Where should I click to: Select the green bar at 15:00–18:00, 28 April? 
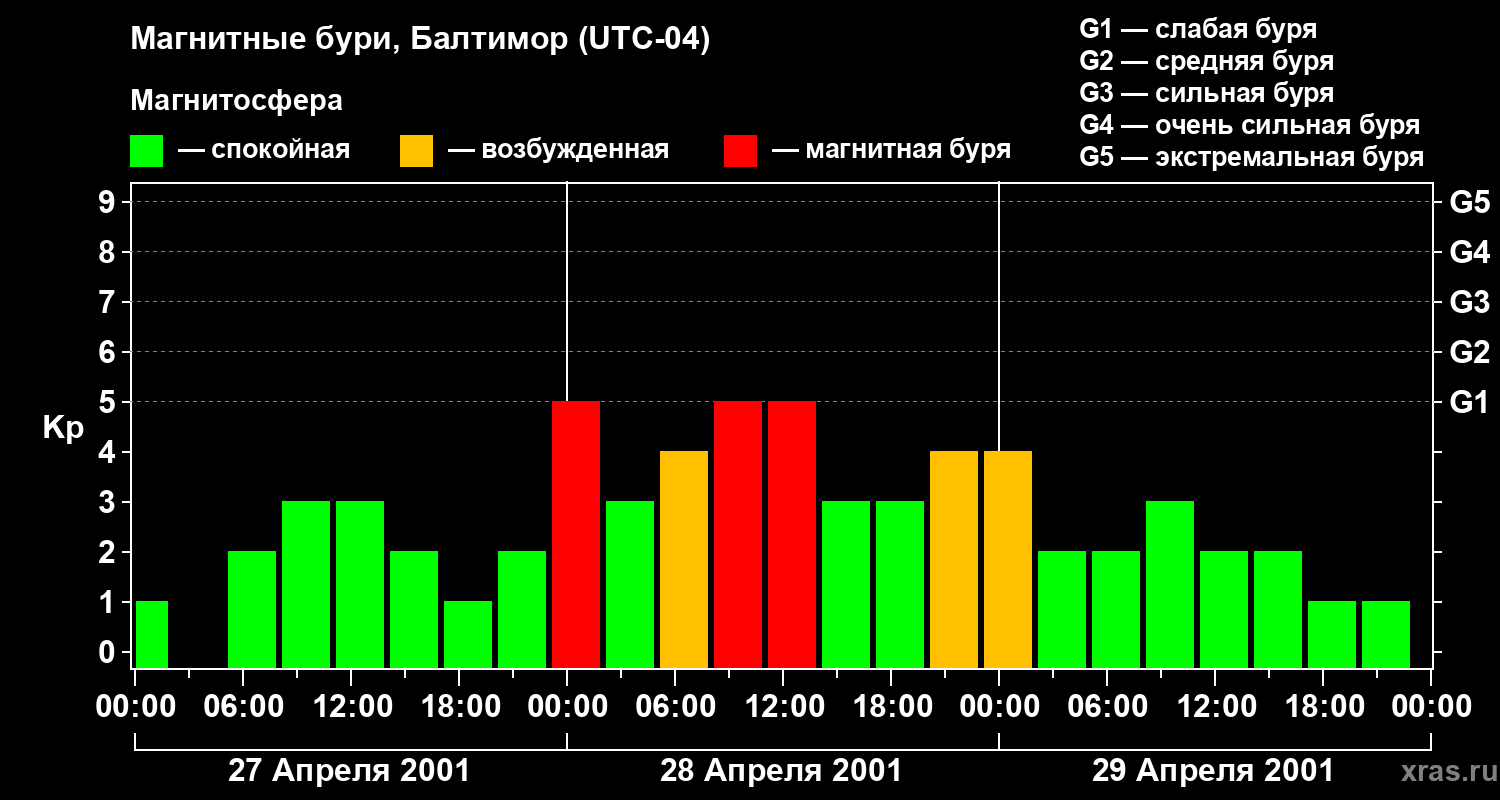846,585
